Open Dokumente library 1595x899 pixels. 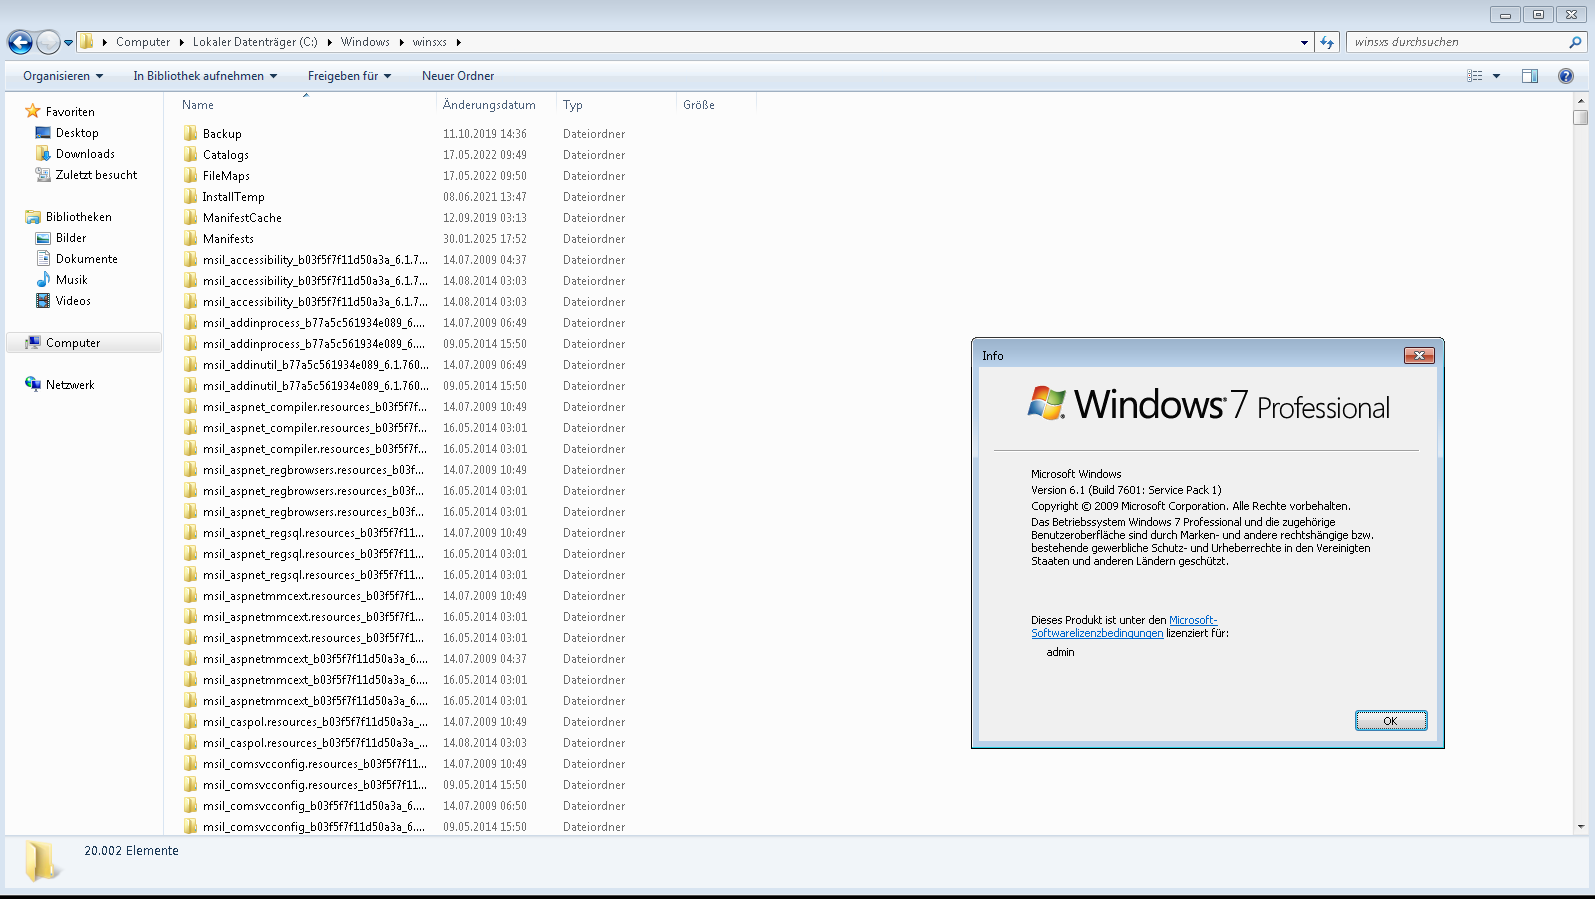[87, 259]
